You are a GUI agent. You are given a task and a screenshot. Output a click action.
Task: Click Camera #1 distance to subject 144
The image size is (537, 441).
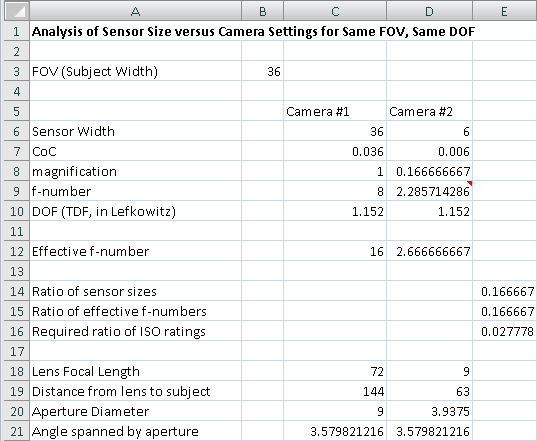click(335, 391)
